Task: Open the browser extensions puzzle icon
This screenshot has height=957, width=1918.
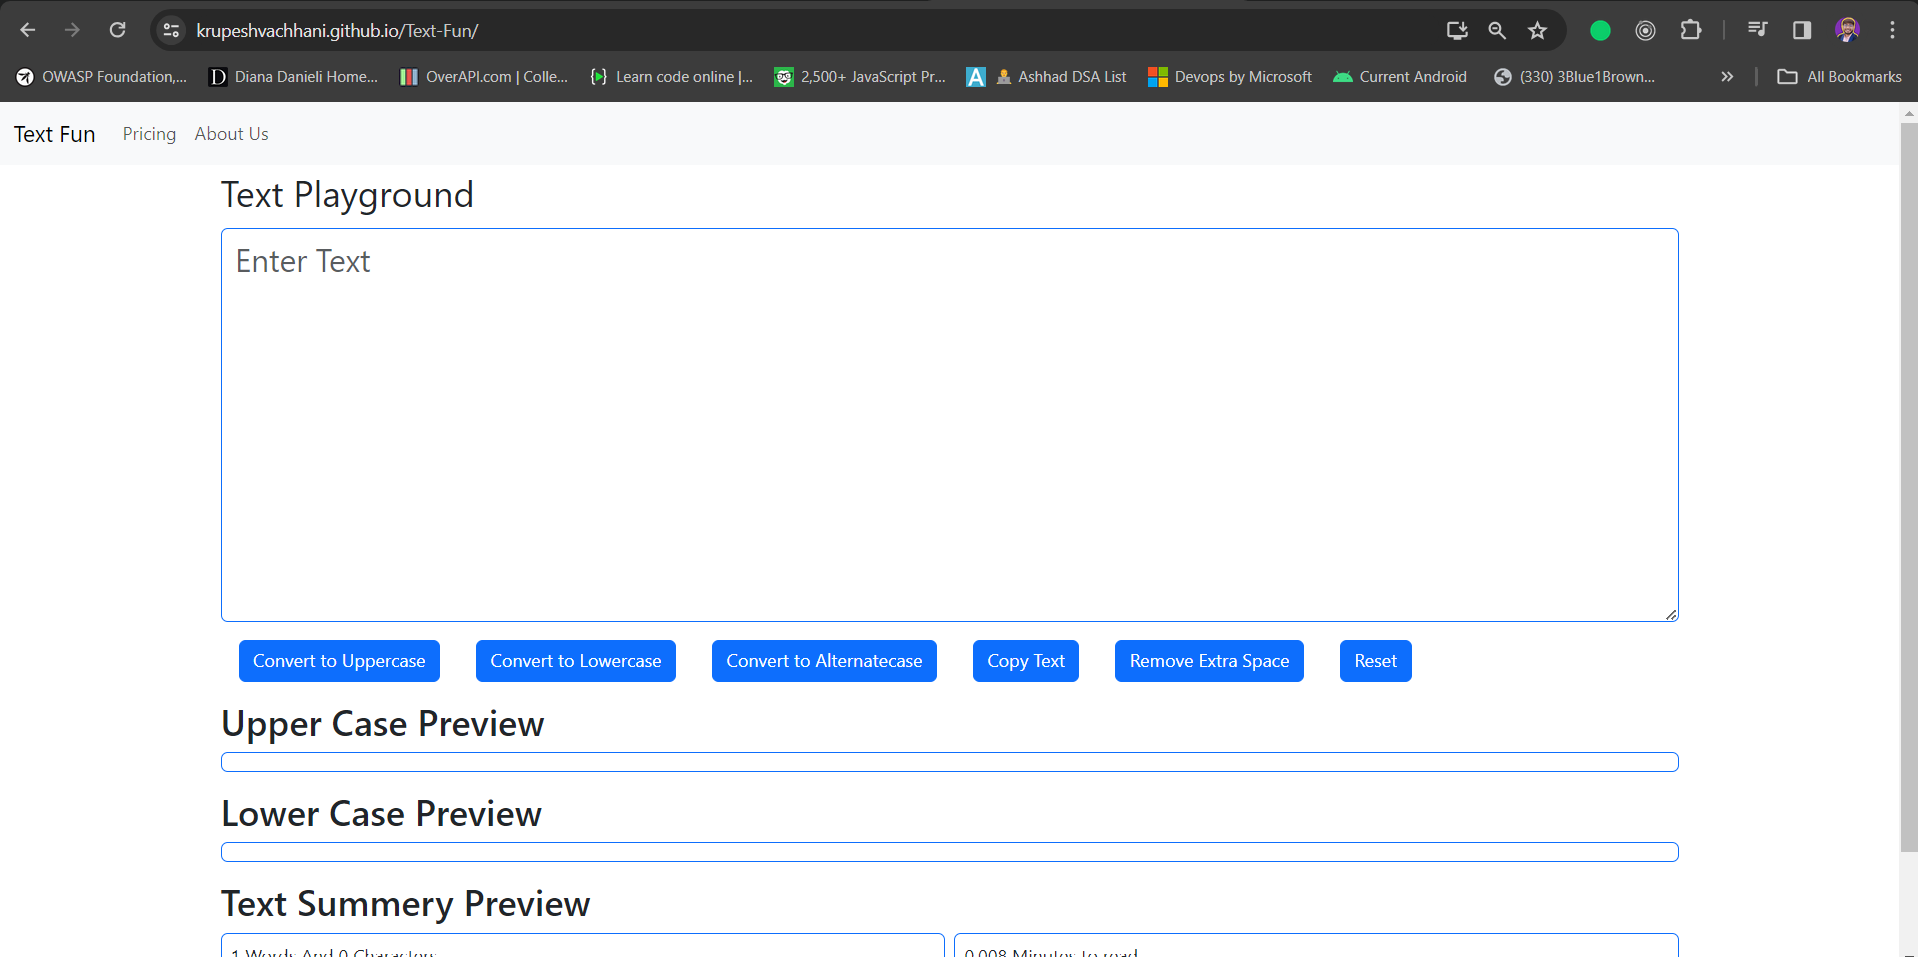Action: tap(1690, 30)
